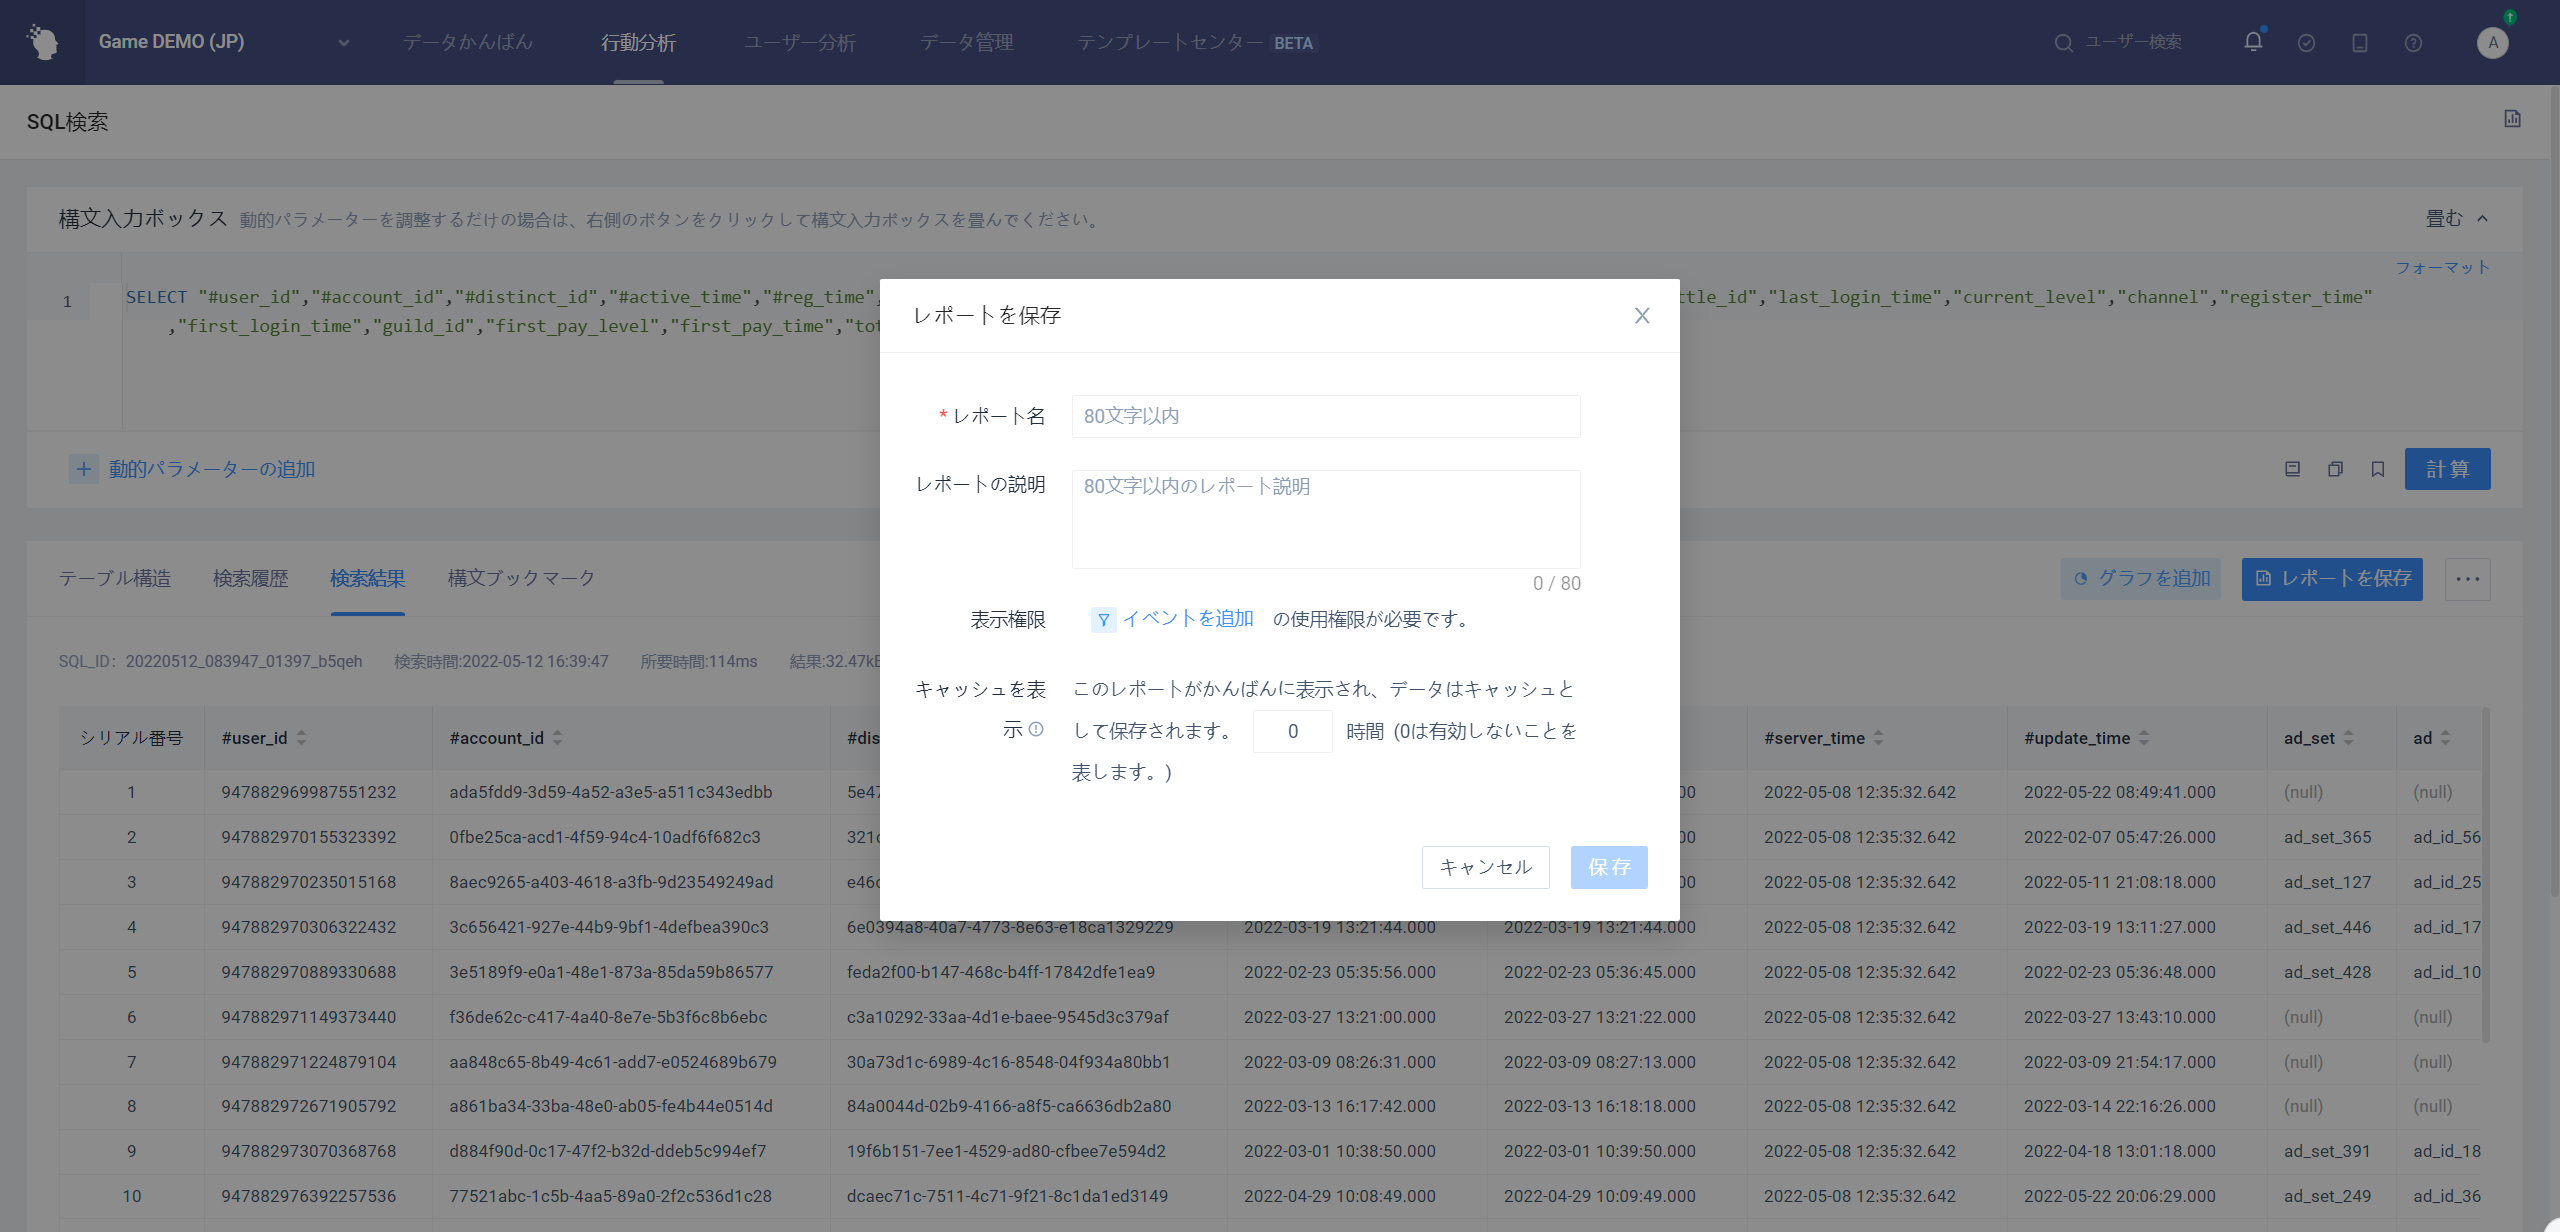Sort by the #server_time column
The width and height of the screenshot is (2560, 1232).
(x=1878, y=738)
